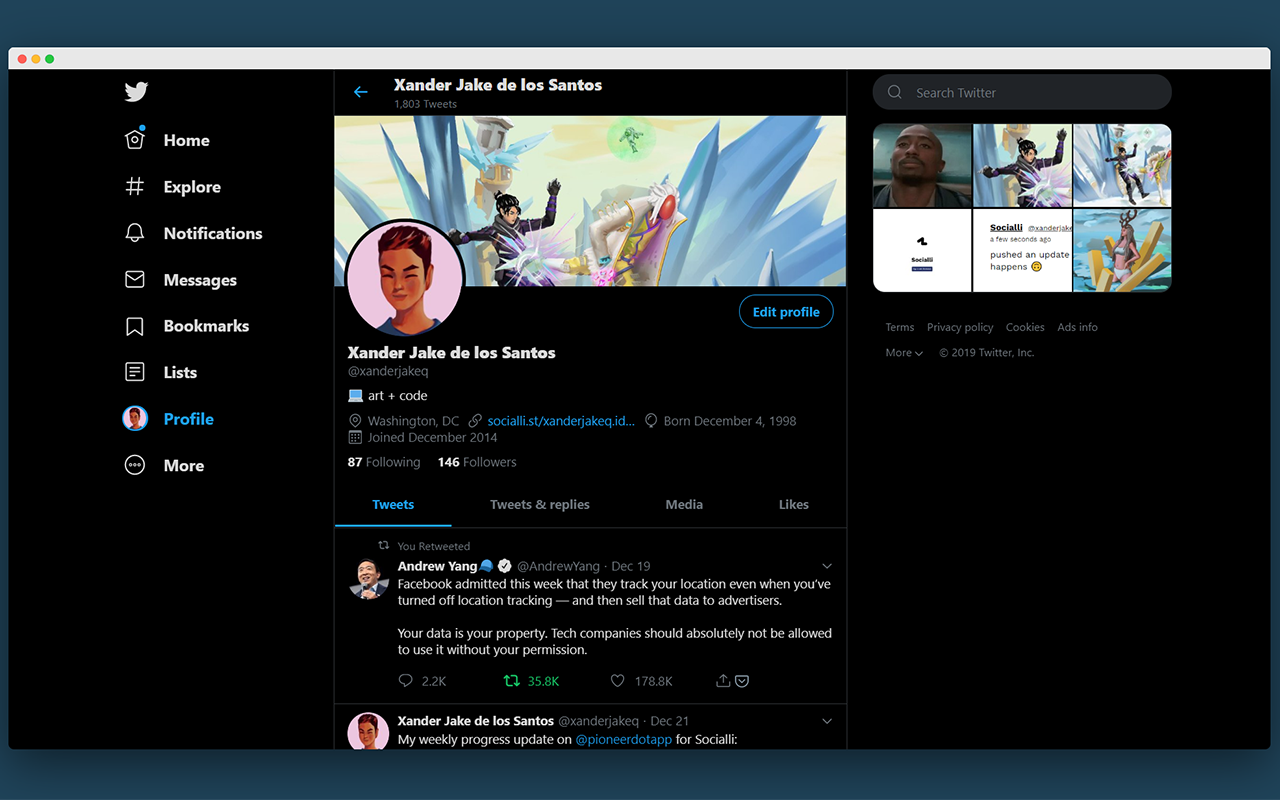Open the Dec 19 tweet timestamp
The height and width of the screenshot is (800, 1280).
(631, 566)
